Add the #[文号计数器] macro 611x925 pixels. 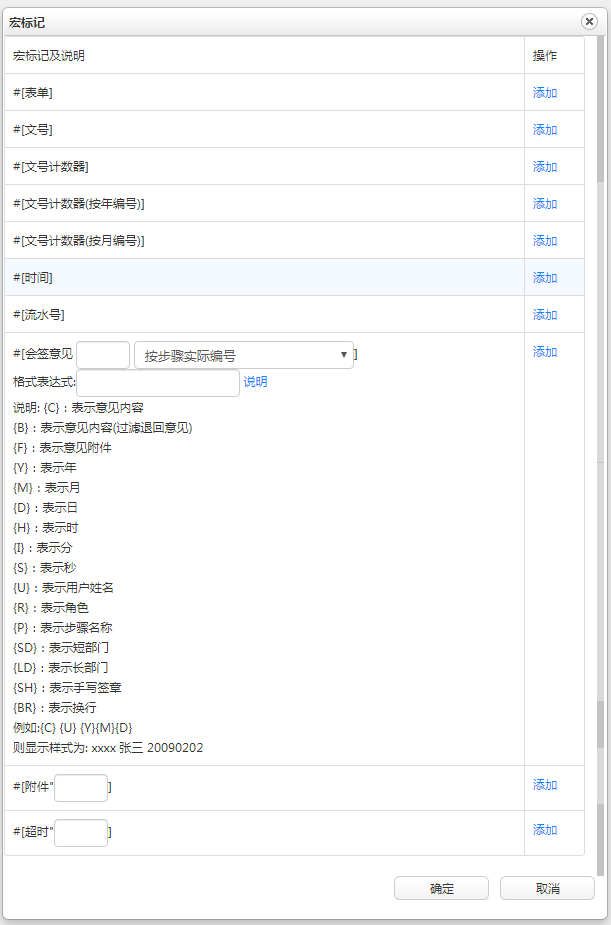point(545,167)
